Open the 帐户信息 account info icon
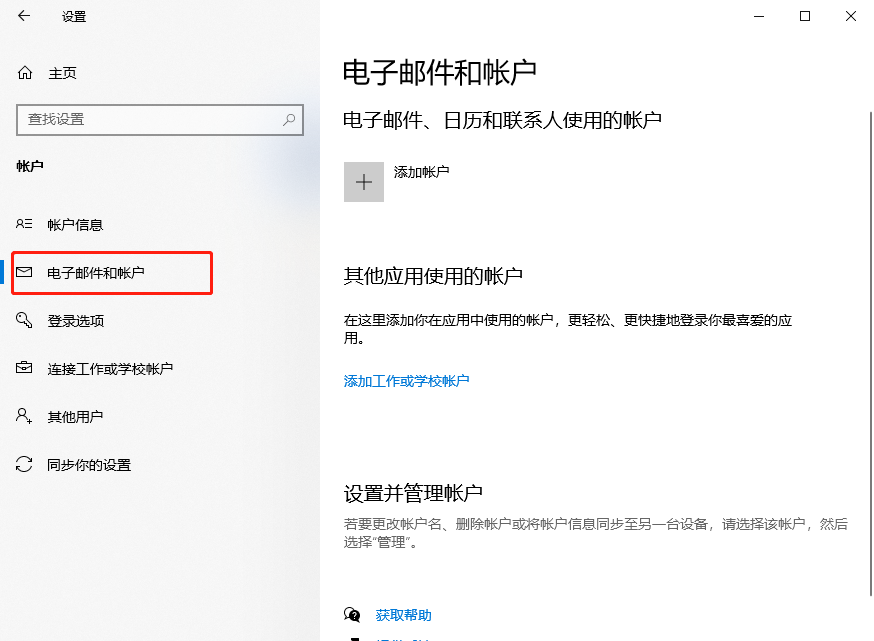874x641 pixels. pyautogui.click(x=24, y=224)
